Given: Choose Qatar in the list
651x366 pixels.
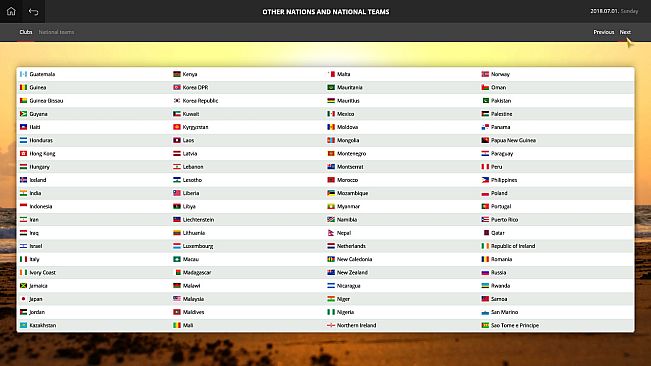Looking at the screenshot, I should click(498, 233).
